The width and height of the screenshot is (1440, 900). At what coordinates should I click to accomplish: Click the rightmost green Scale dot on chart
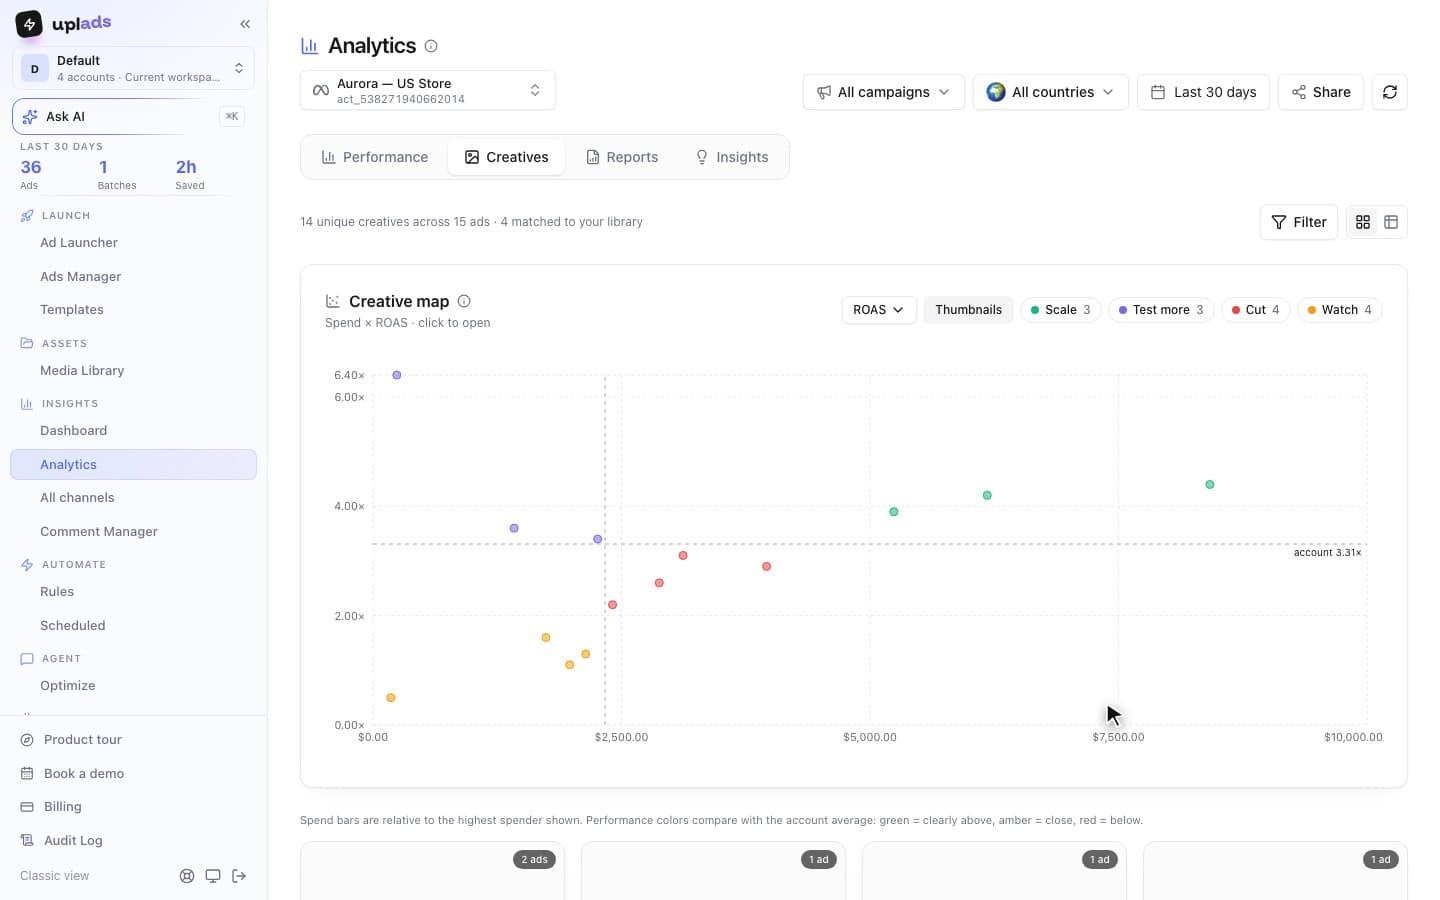point(1210,485)
